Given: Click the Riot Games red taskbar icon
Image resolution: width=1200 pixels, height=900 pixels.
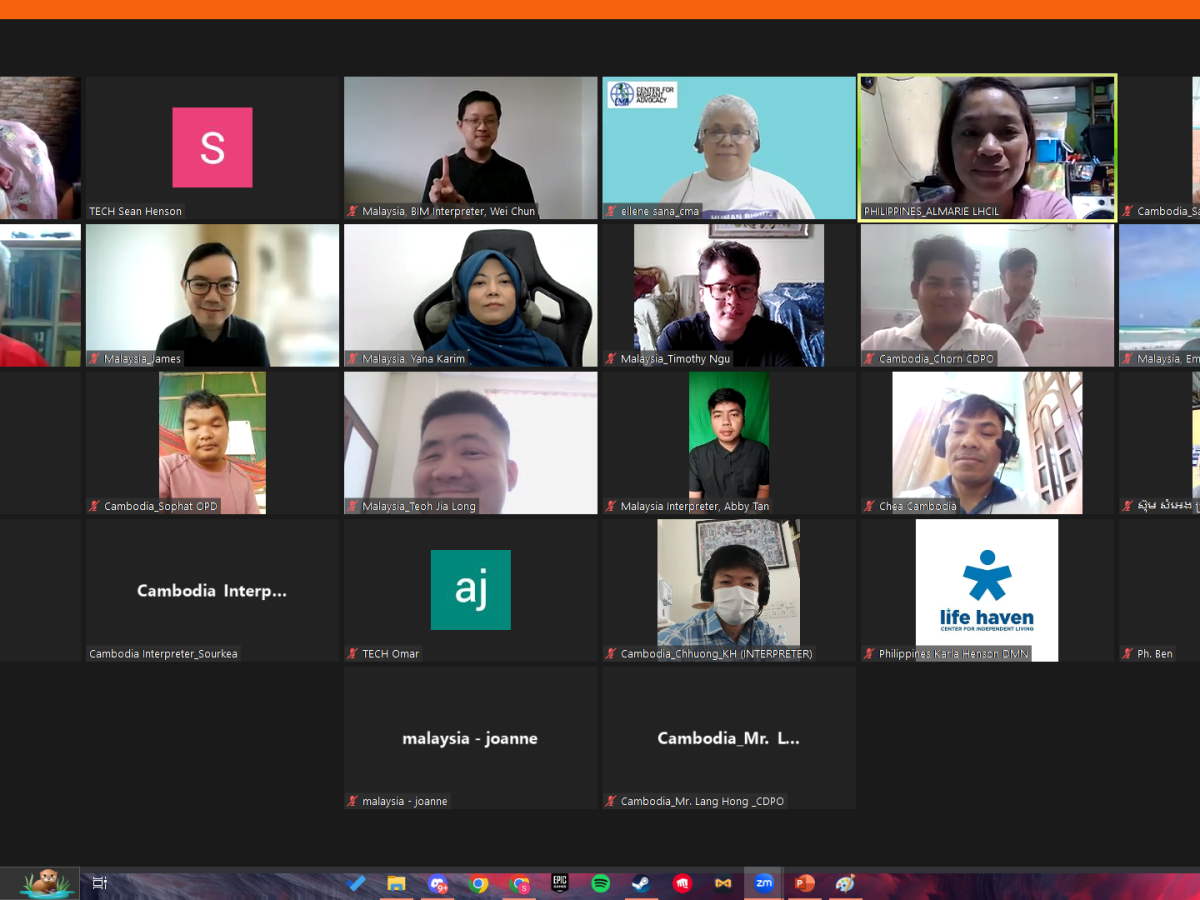Looking at the screenshot, I should click(x=682, y=884).
